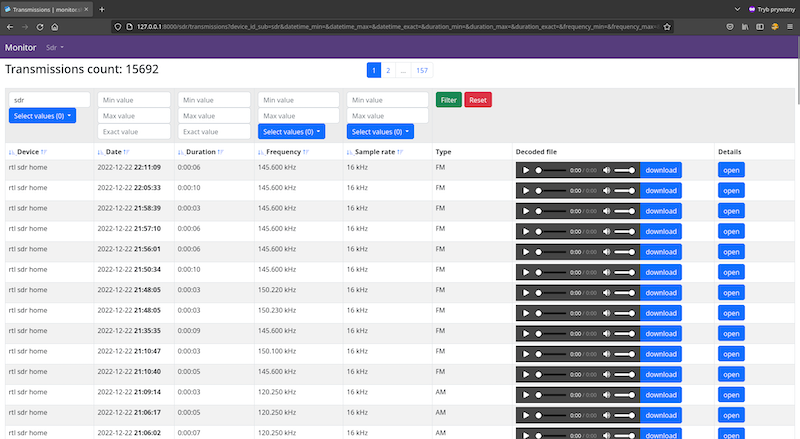Download the 22:11:09 transmission file

pyautogui.click(x=661, y=170)
